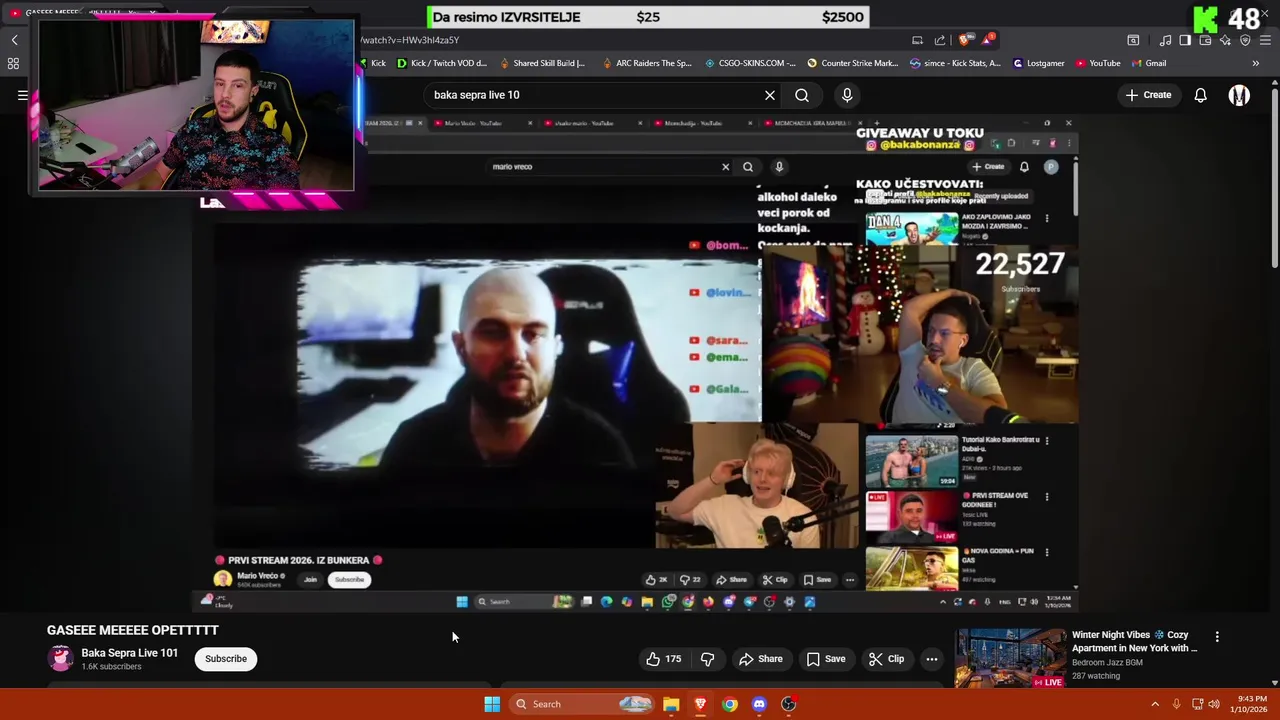
Task: Like the video showing 175 likes
Action: tap(664, 659)
